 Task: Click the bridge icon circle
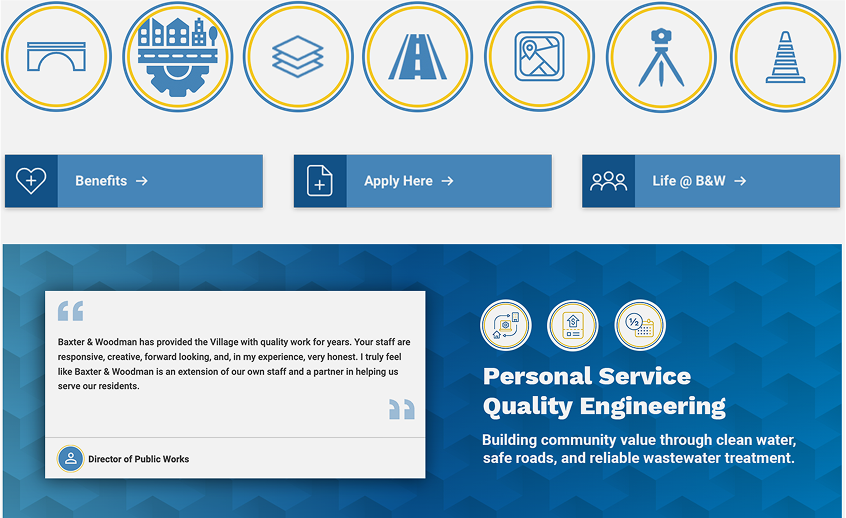pos(56,57)
